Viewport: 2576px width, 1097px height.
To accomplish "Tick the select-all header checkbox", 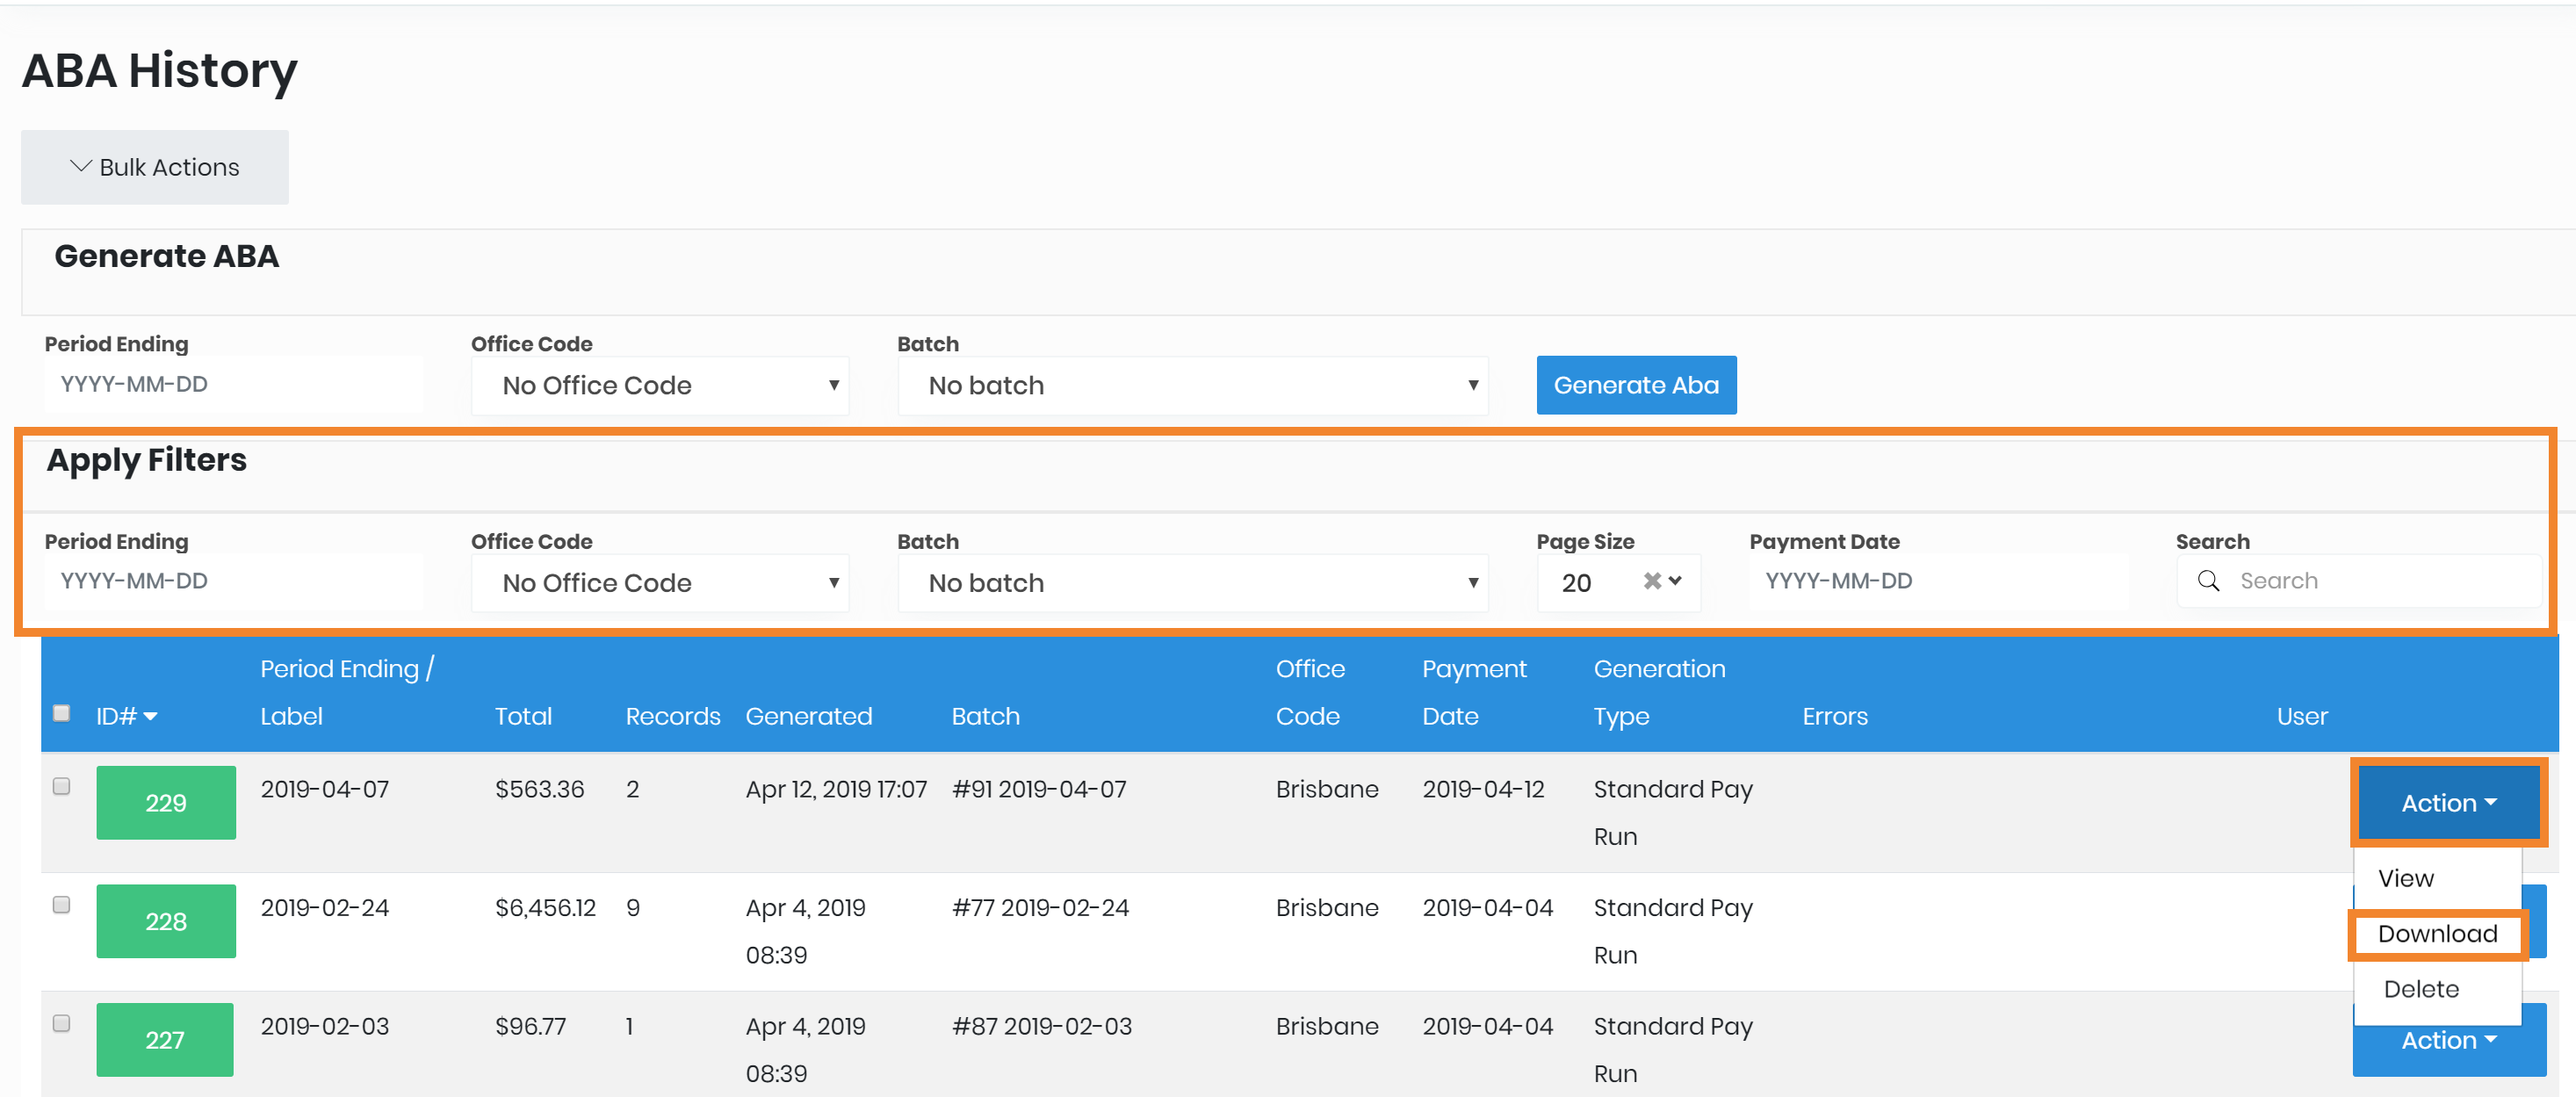I will tap(62, 713).
